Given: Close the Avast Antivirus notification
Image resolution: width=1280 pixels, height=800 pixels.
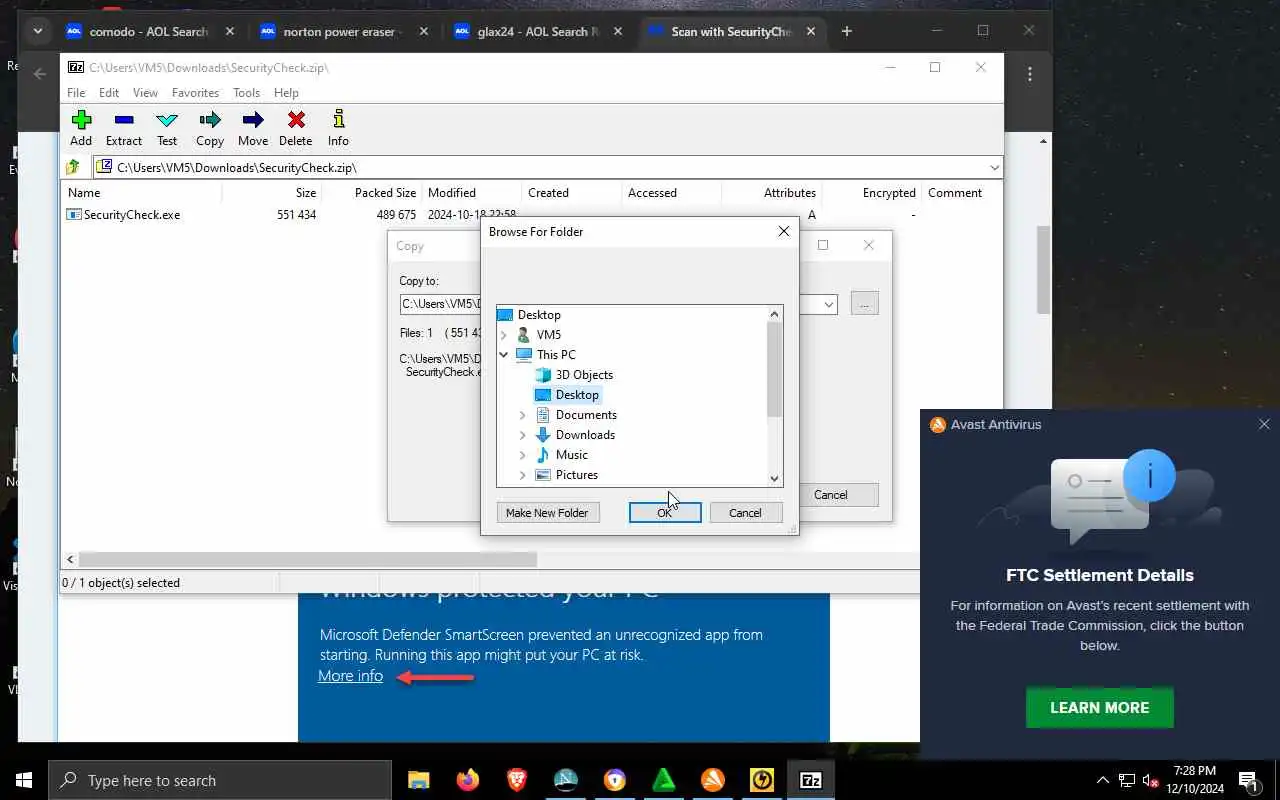Looking at the screenshot, I should (1264, 425).
